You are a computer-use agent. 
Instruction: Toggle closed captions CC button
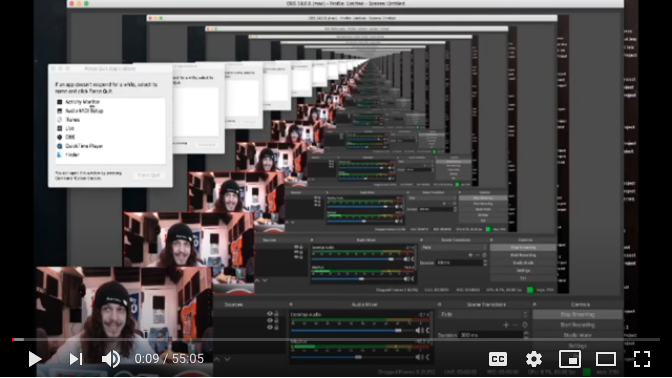(498, 359)
